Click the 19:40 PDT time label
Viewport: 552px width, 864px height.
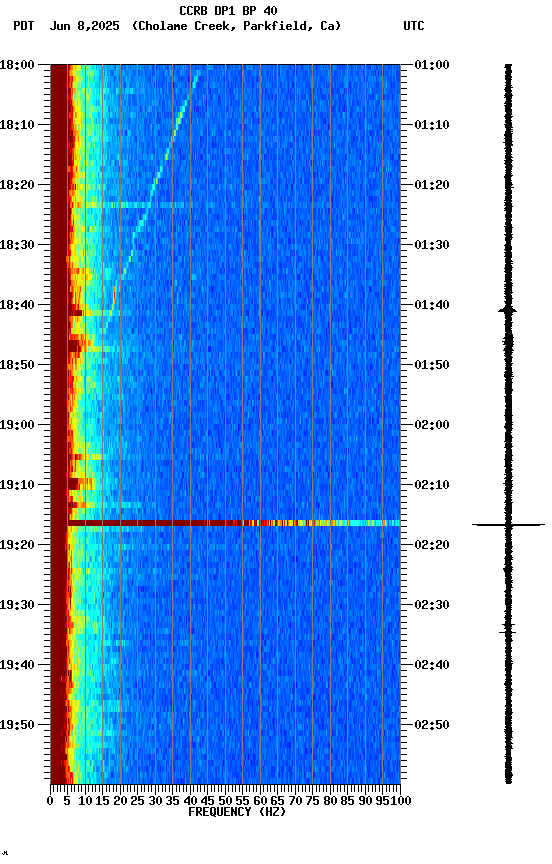click(x=17, y=665)
